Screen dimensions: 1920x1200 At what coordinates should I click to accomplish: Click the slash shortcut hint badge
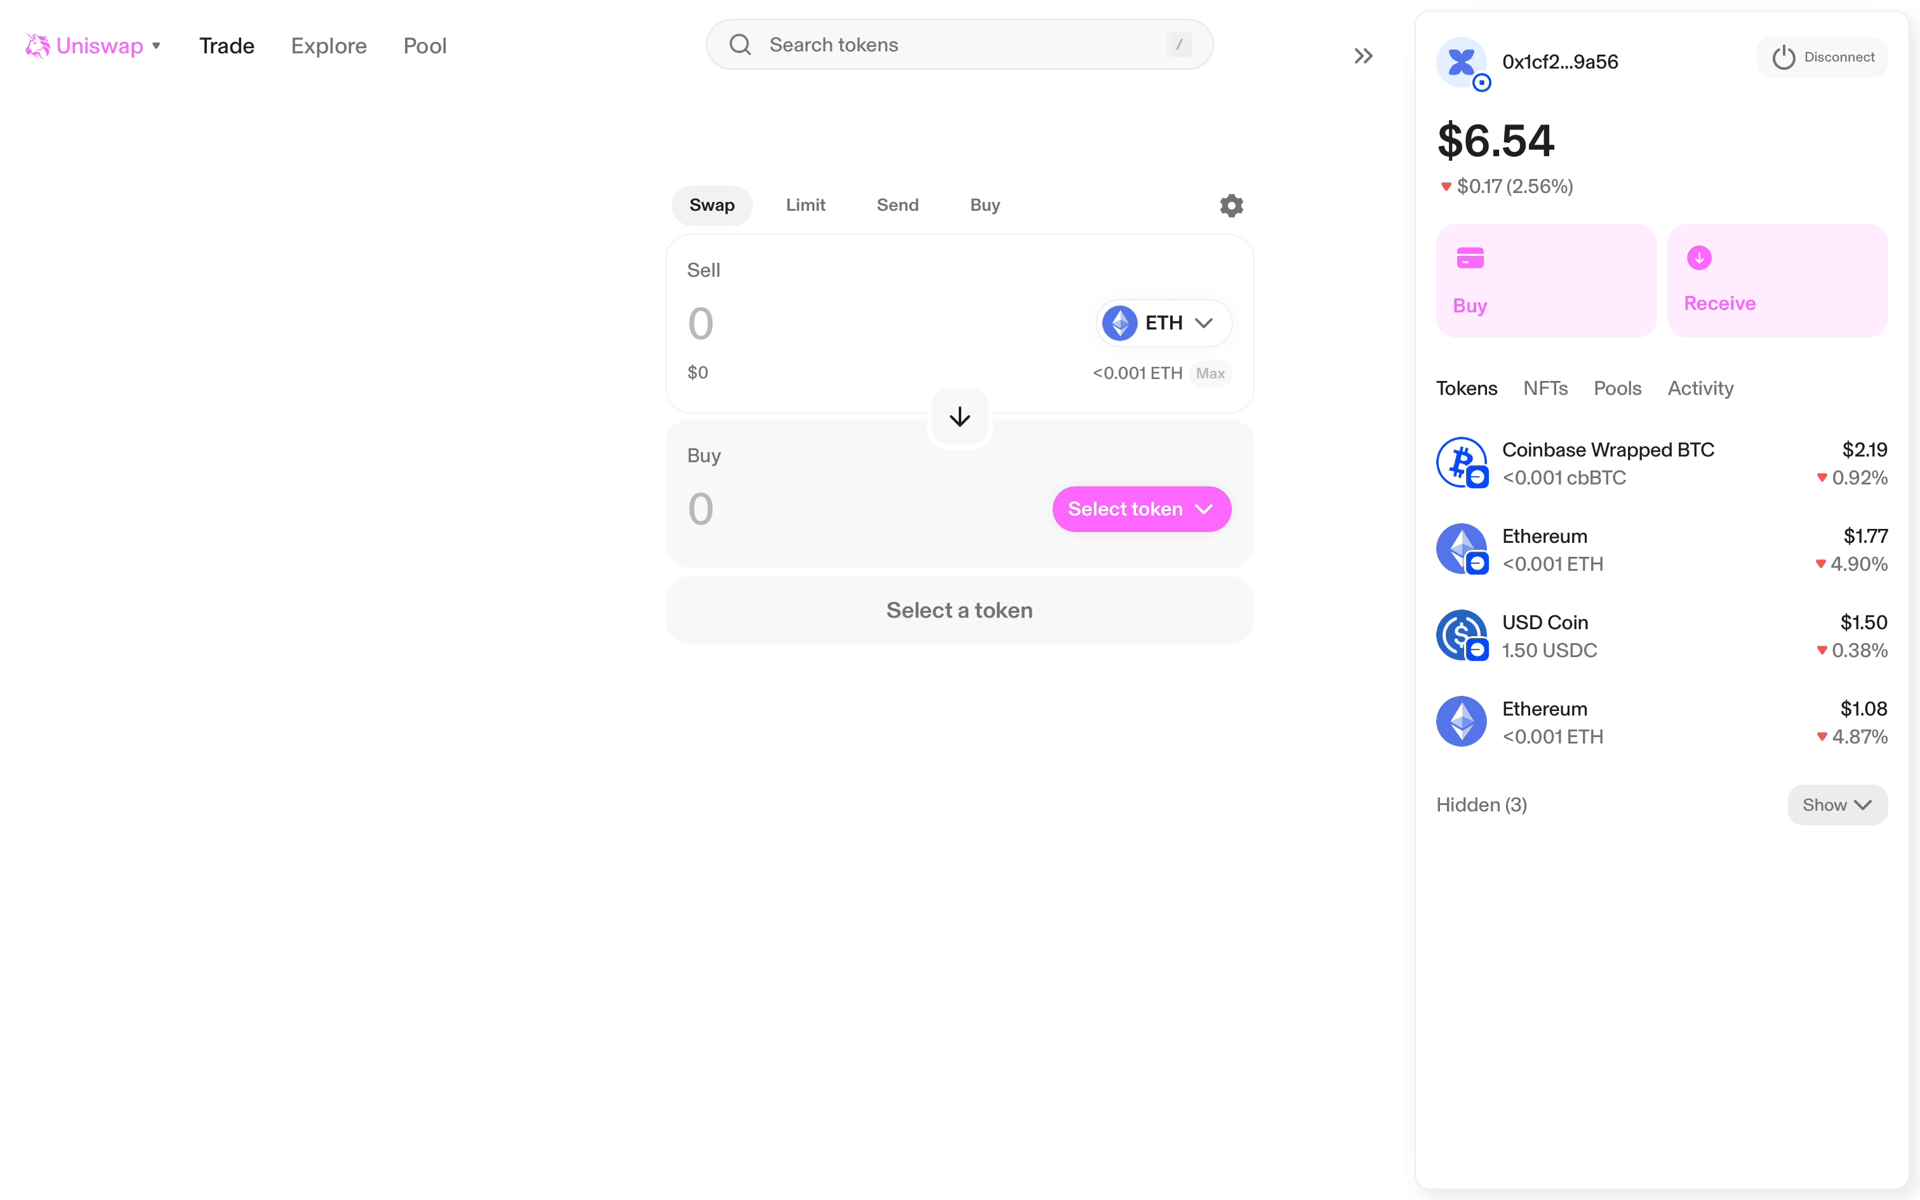1179,45
